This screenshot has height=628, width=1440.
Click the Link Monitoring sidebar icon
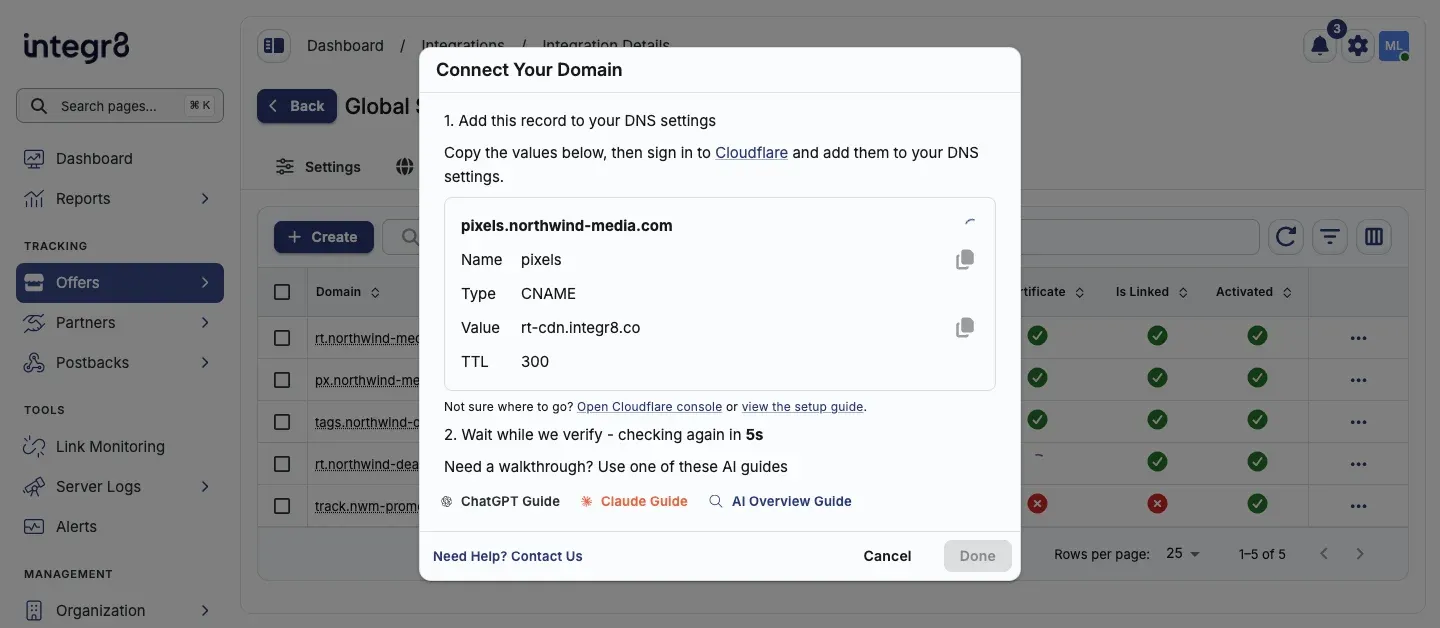(34, 447)
